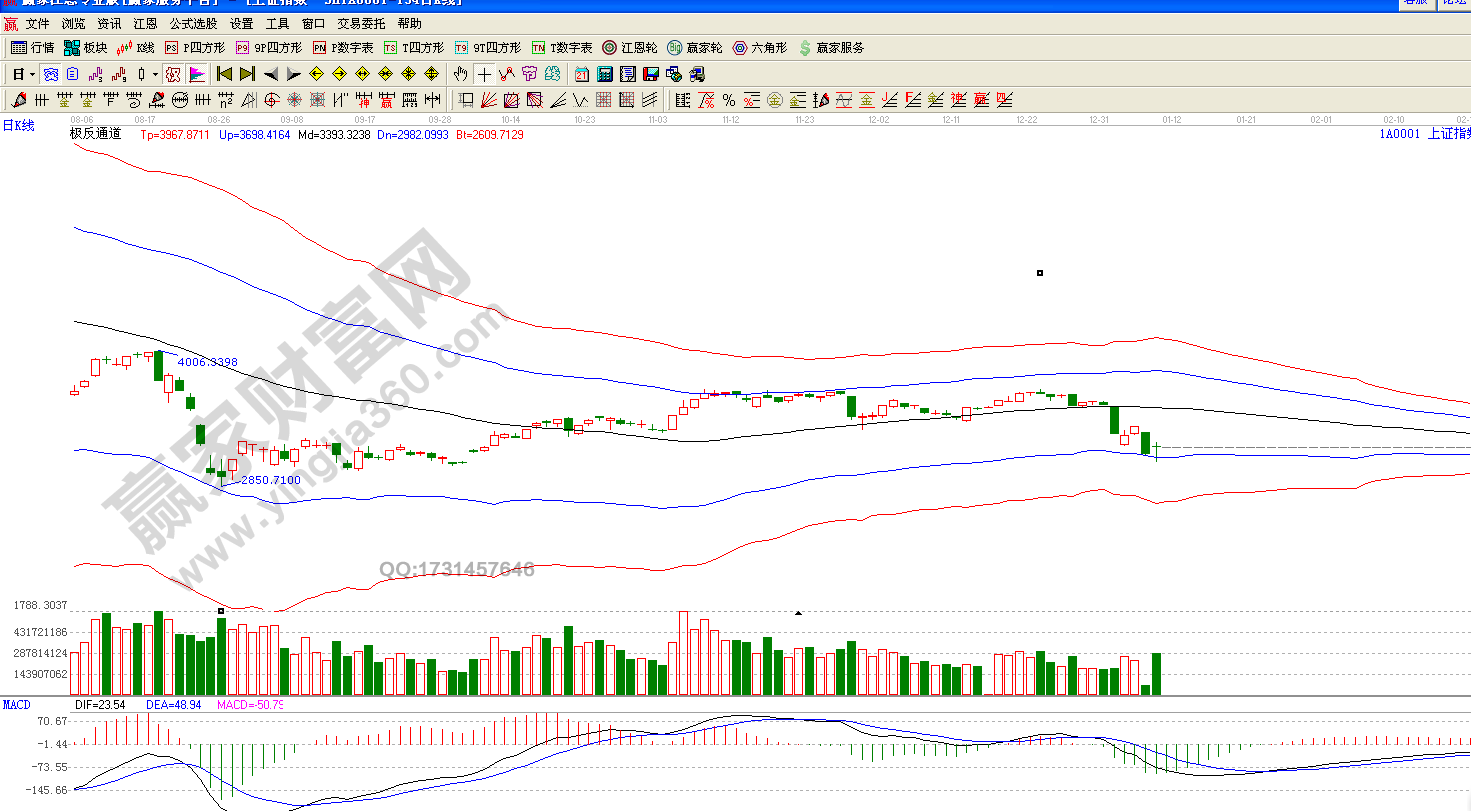
Task: Click the latest candlestick on the chart
Action: click(1157, 449)
